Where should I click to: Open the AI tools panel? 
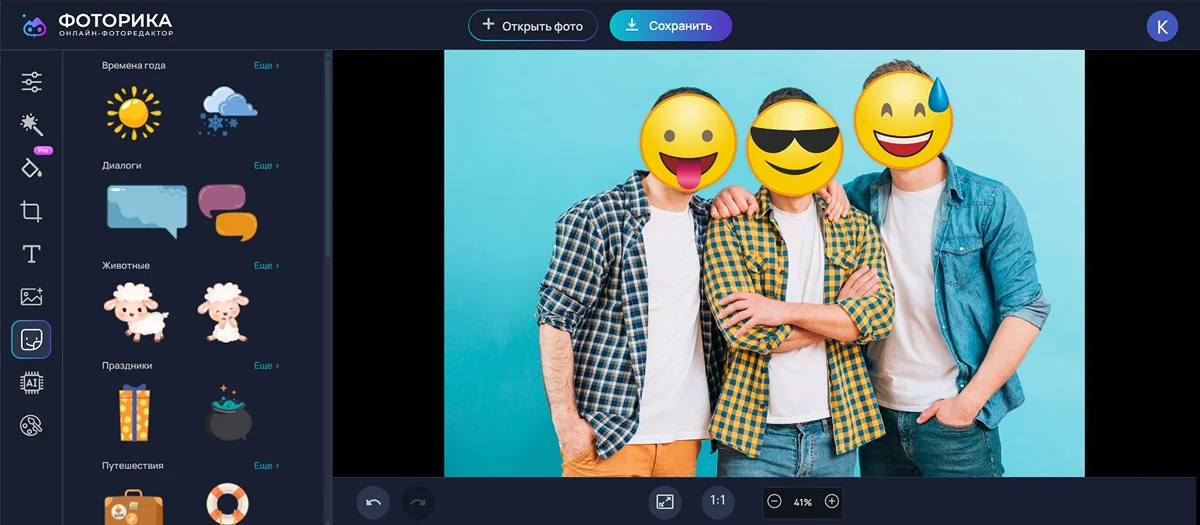(x=31, y=383)
